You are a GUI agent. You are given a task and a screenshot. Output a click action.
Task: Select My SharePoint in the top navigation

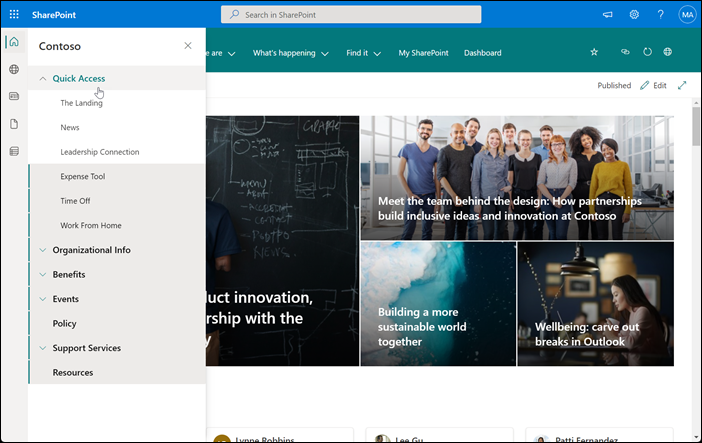[x=423, y=53]
